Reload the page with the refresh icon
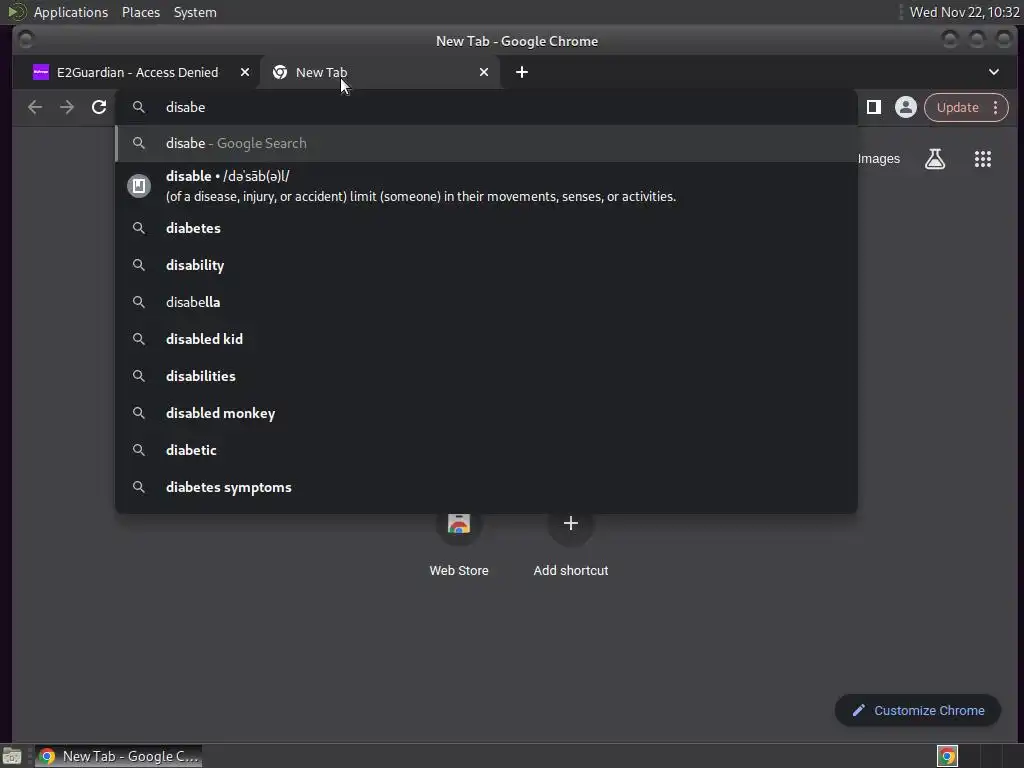The height and width of the screenshot is (768, 1024). pos(99,107)
